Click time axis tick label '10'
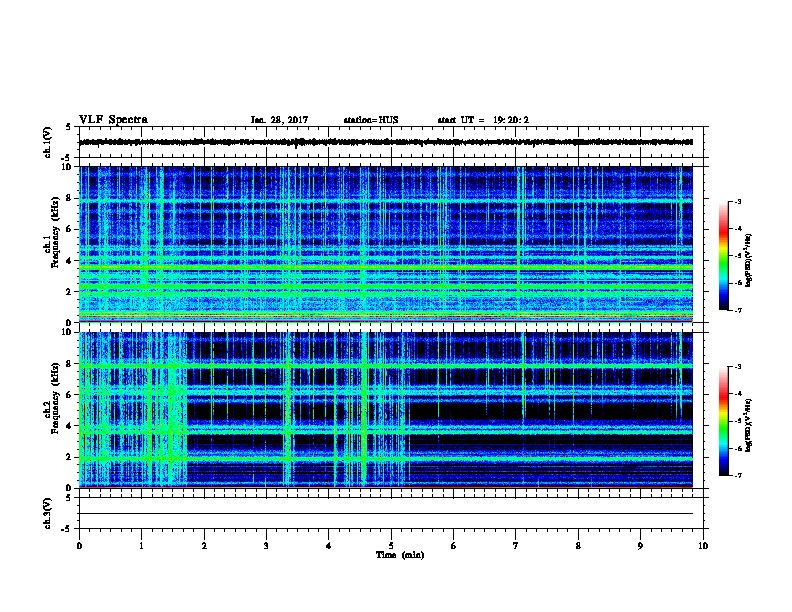The height and width of the screenshot is (612, 792). (703, 546)
